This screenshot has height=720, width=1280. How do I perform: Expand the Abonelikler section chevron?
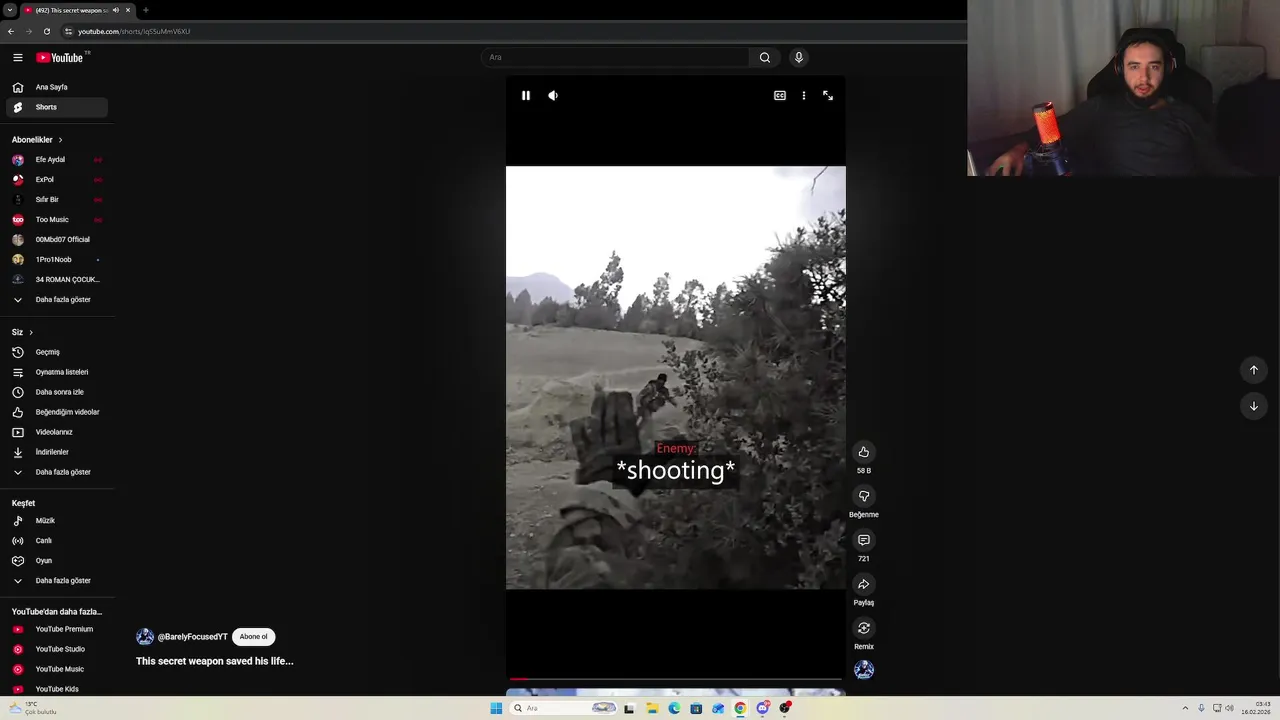[60, 140]
